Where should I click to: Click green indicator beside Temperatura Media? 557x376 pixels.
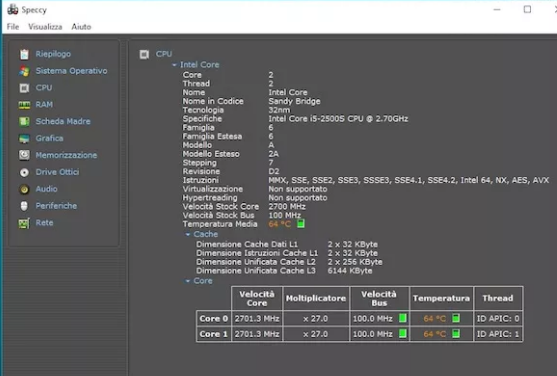[x=301, y=224]
